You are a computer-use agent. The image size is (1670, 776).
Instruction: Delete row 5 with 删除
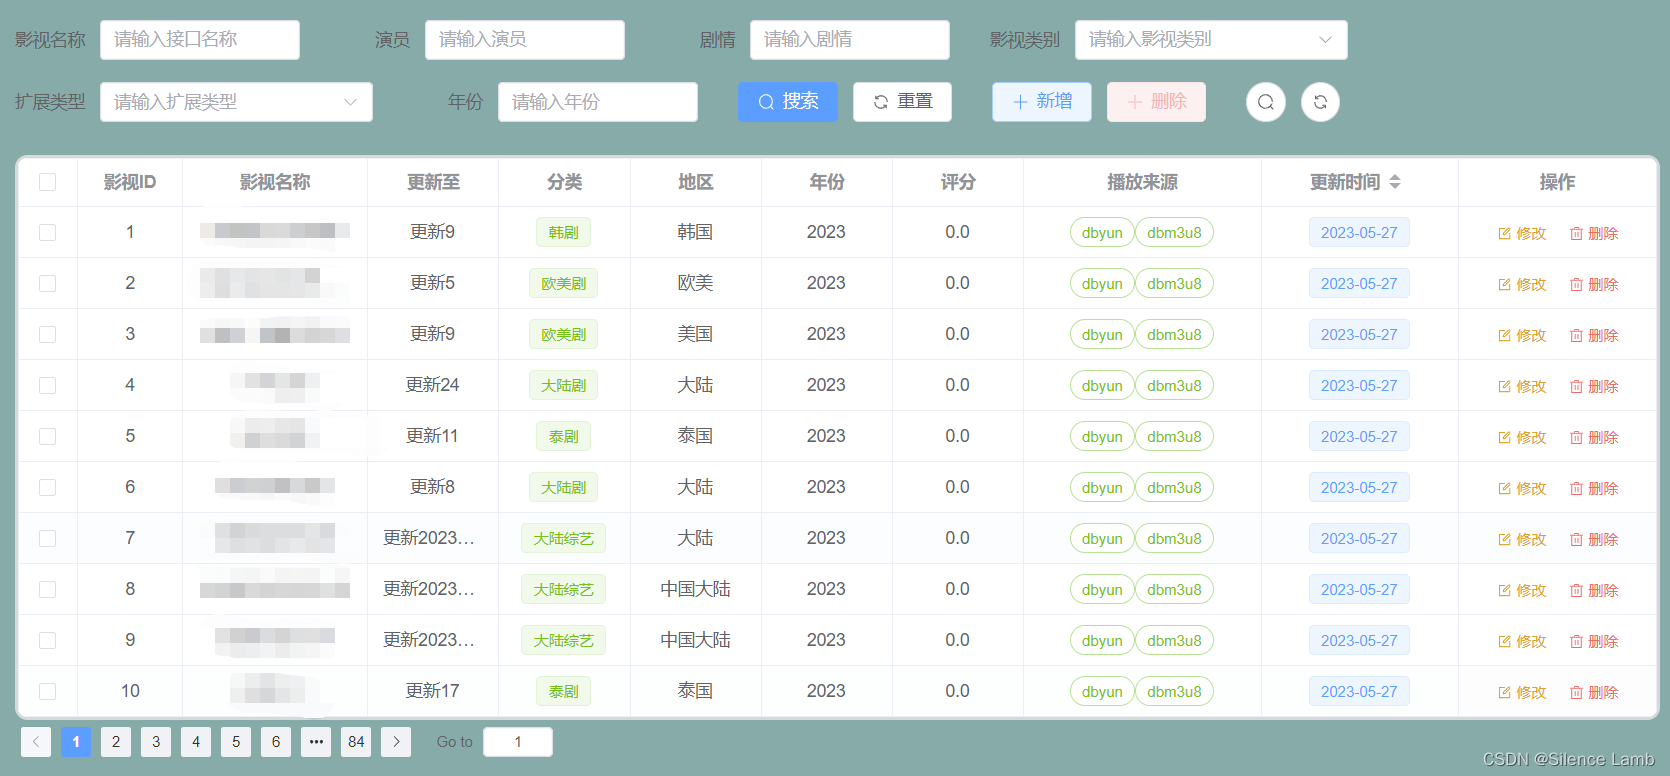tap(1594, 437)
